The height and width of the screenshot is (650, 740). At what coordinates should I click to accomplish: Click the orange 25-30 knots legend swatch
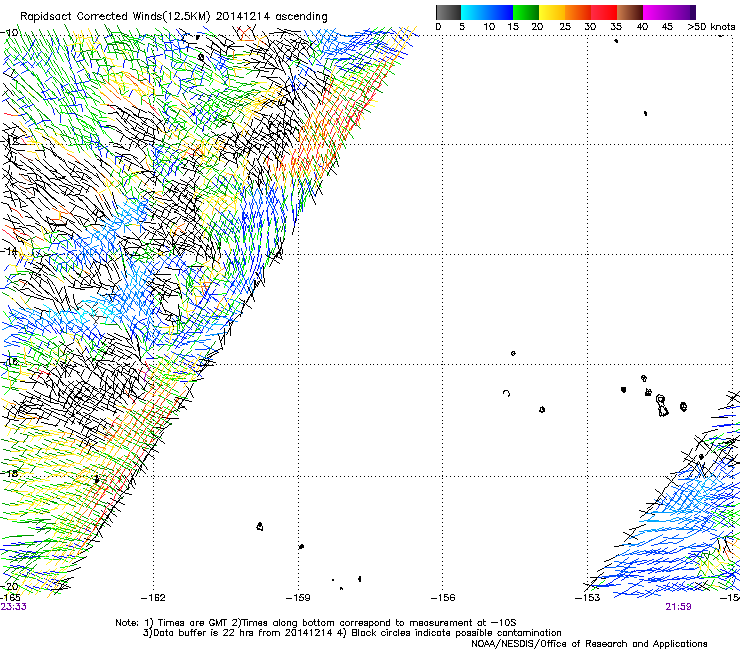pos(578,12)
